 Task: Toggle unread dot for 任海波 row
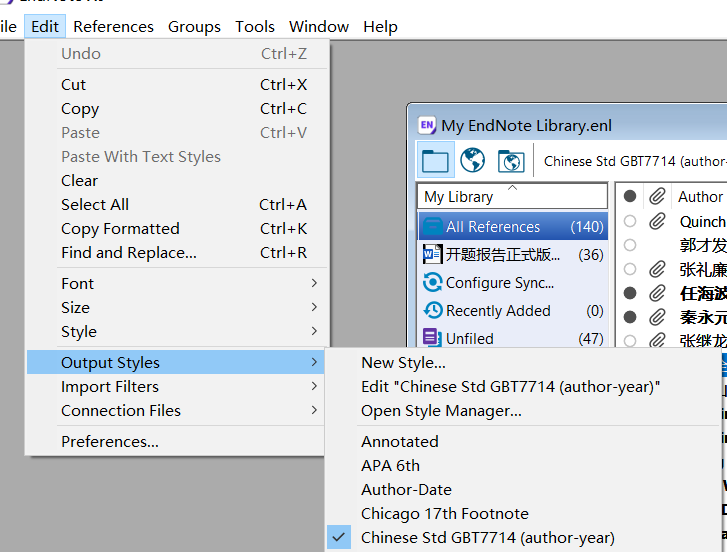click(630, 293)
